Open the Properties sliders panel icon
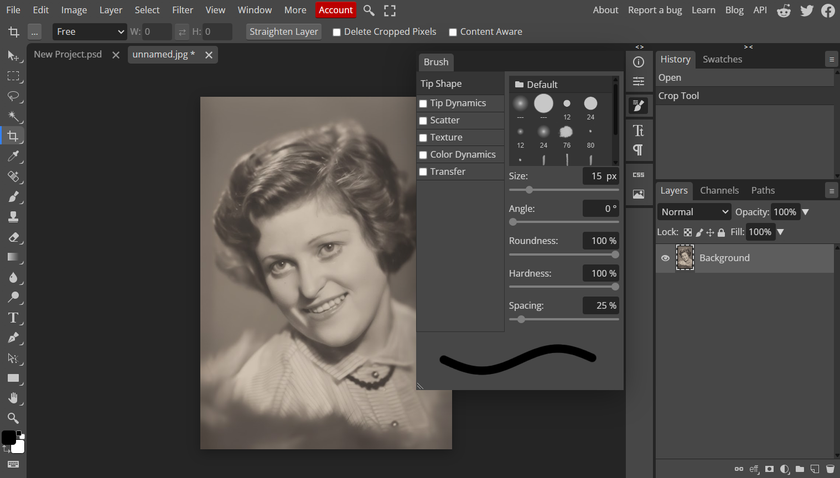The width and height of the screenshot is (840, 478). pyautogui.click(x=639, y=81)
